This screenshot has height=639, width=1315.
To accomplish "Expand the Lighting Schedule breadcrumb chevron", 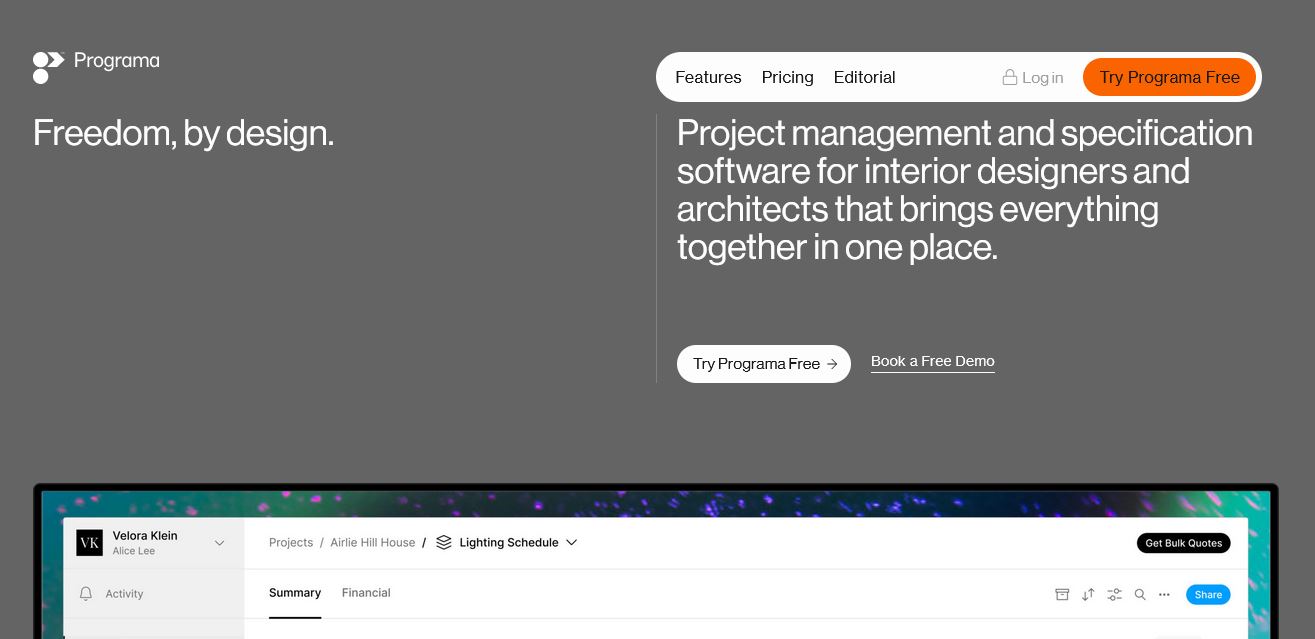I will 571,542.
